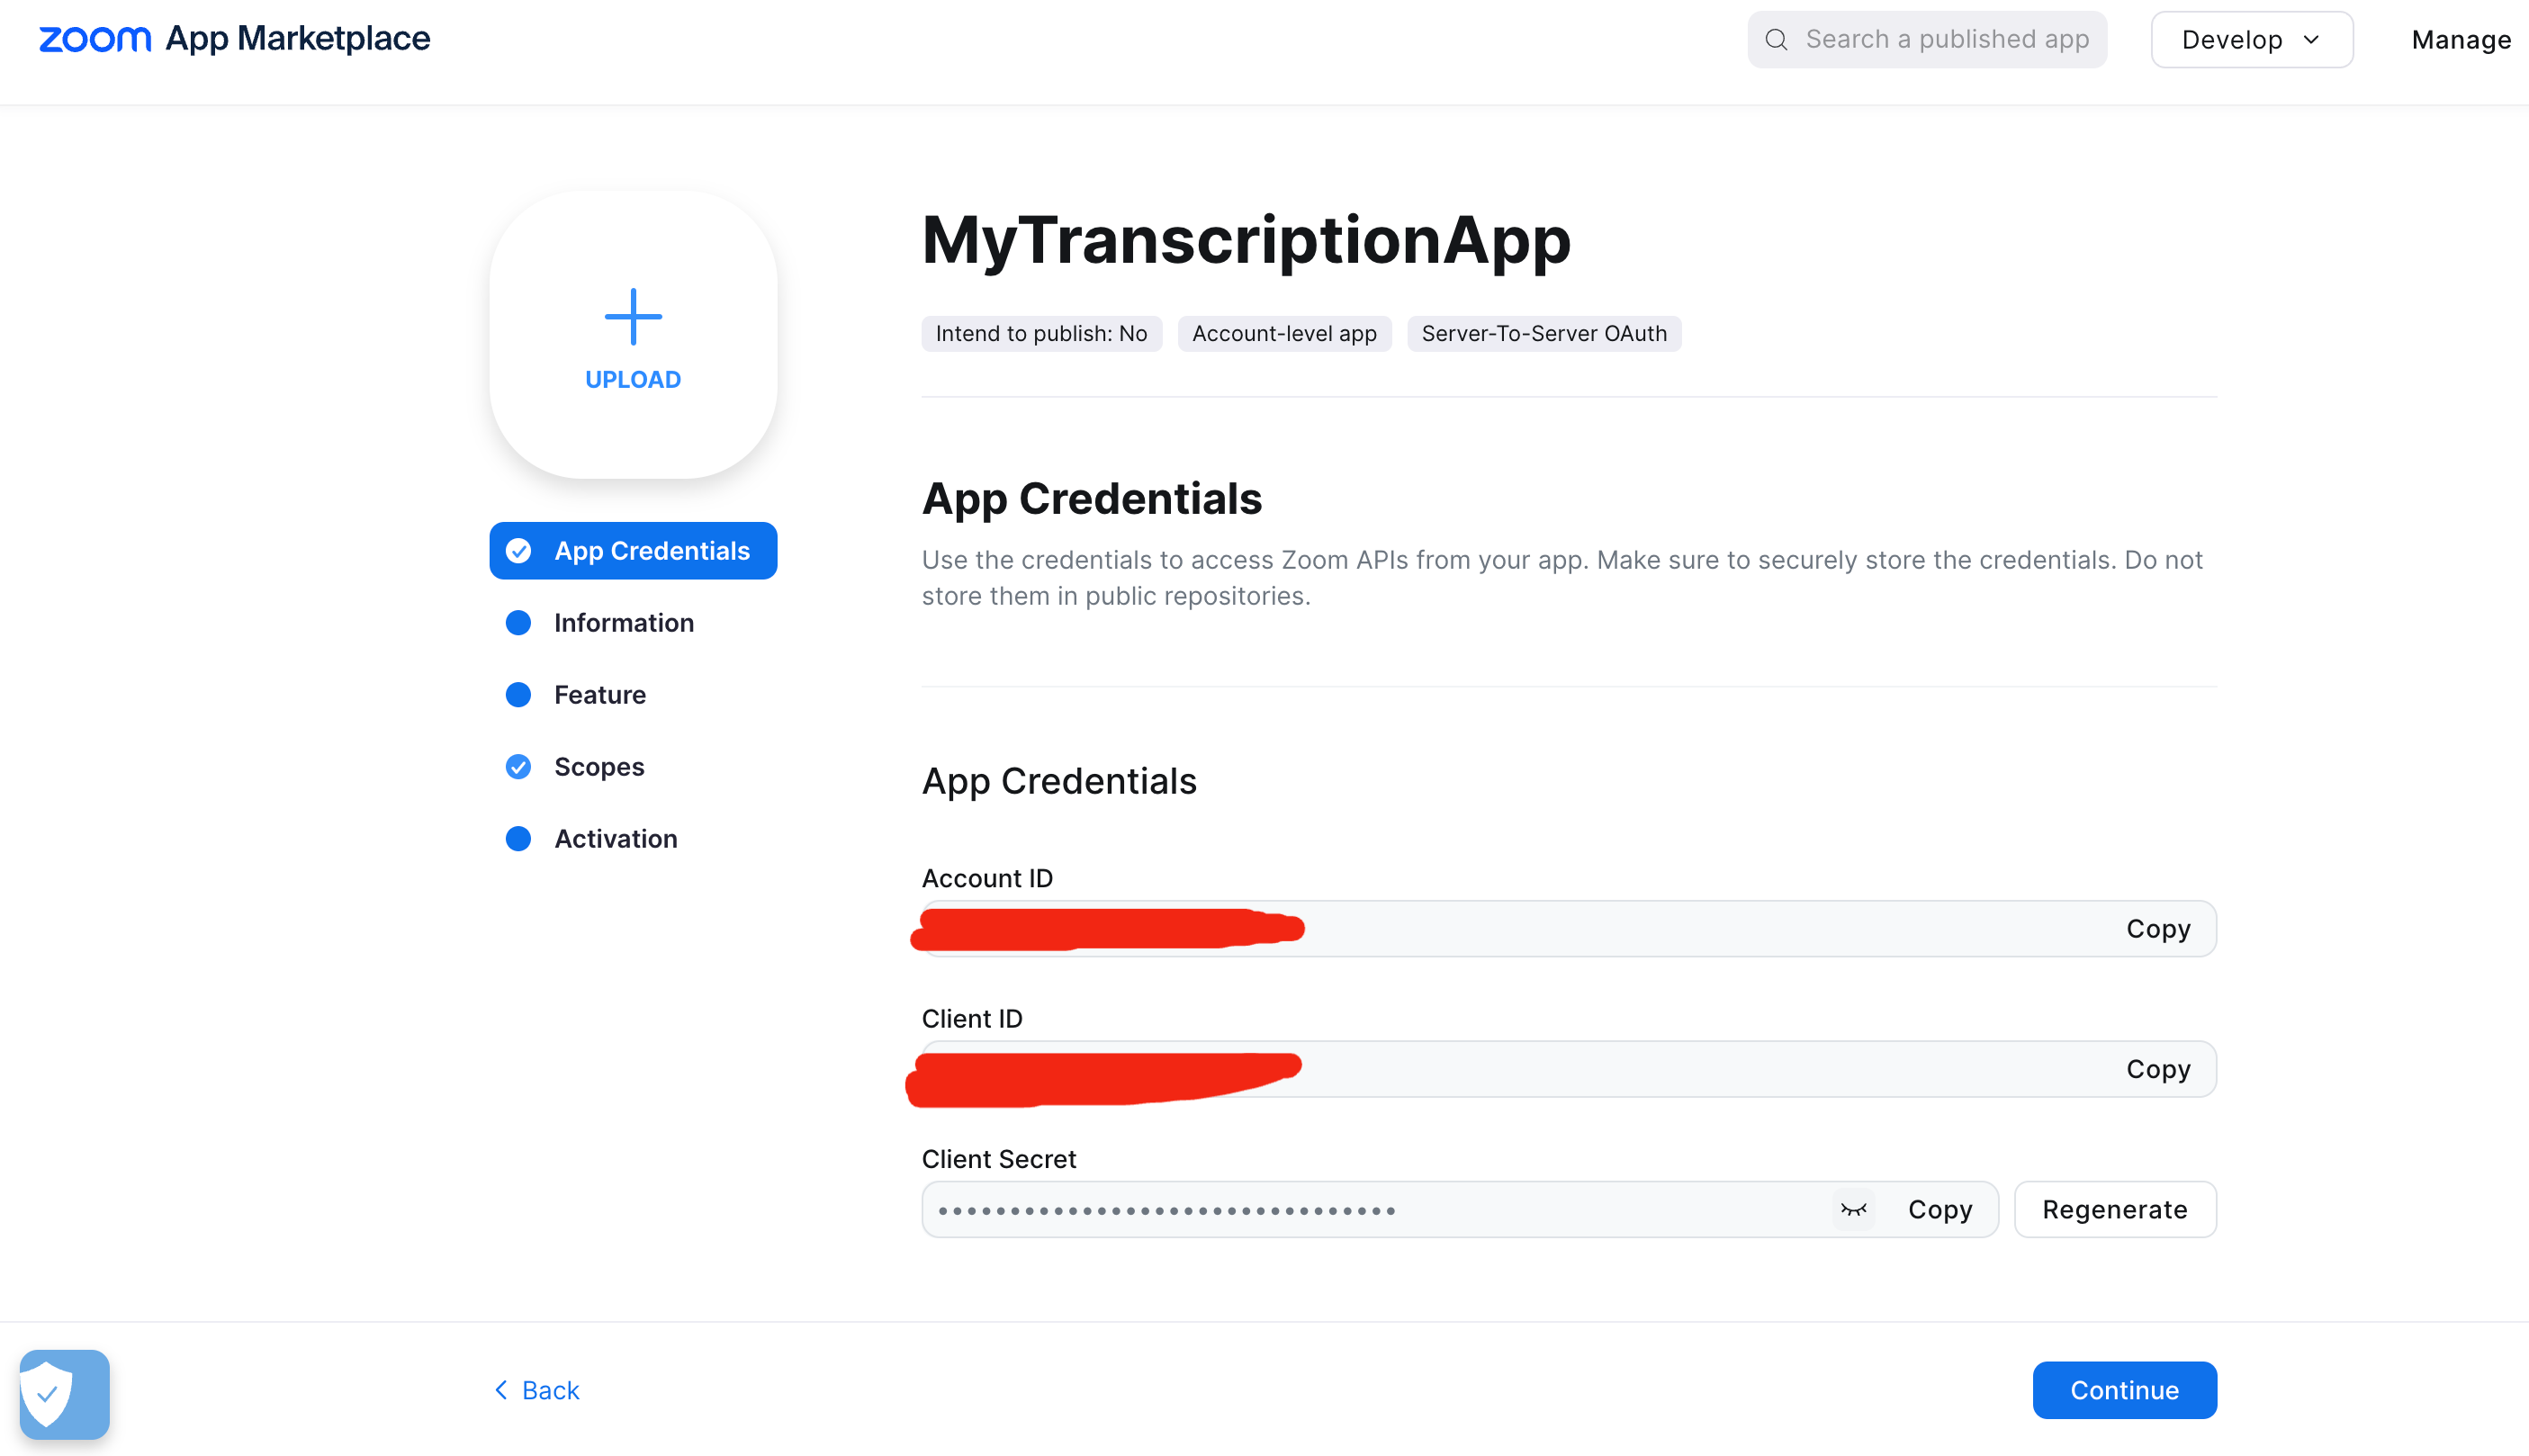The height and width of the screenshot is (1456, 2529).
Task: Copy the Account ID
Action: tap(2158, 929)
